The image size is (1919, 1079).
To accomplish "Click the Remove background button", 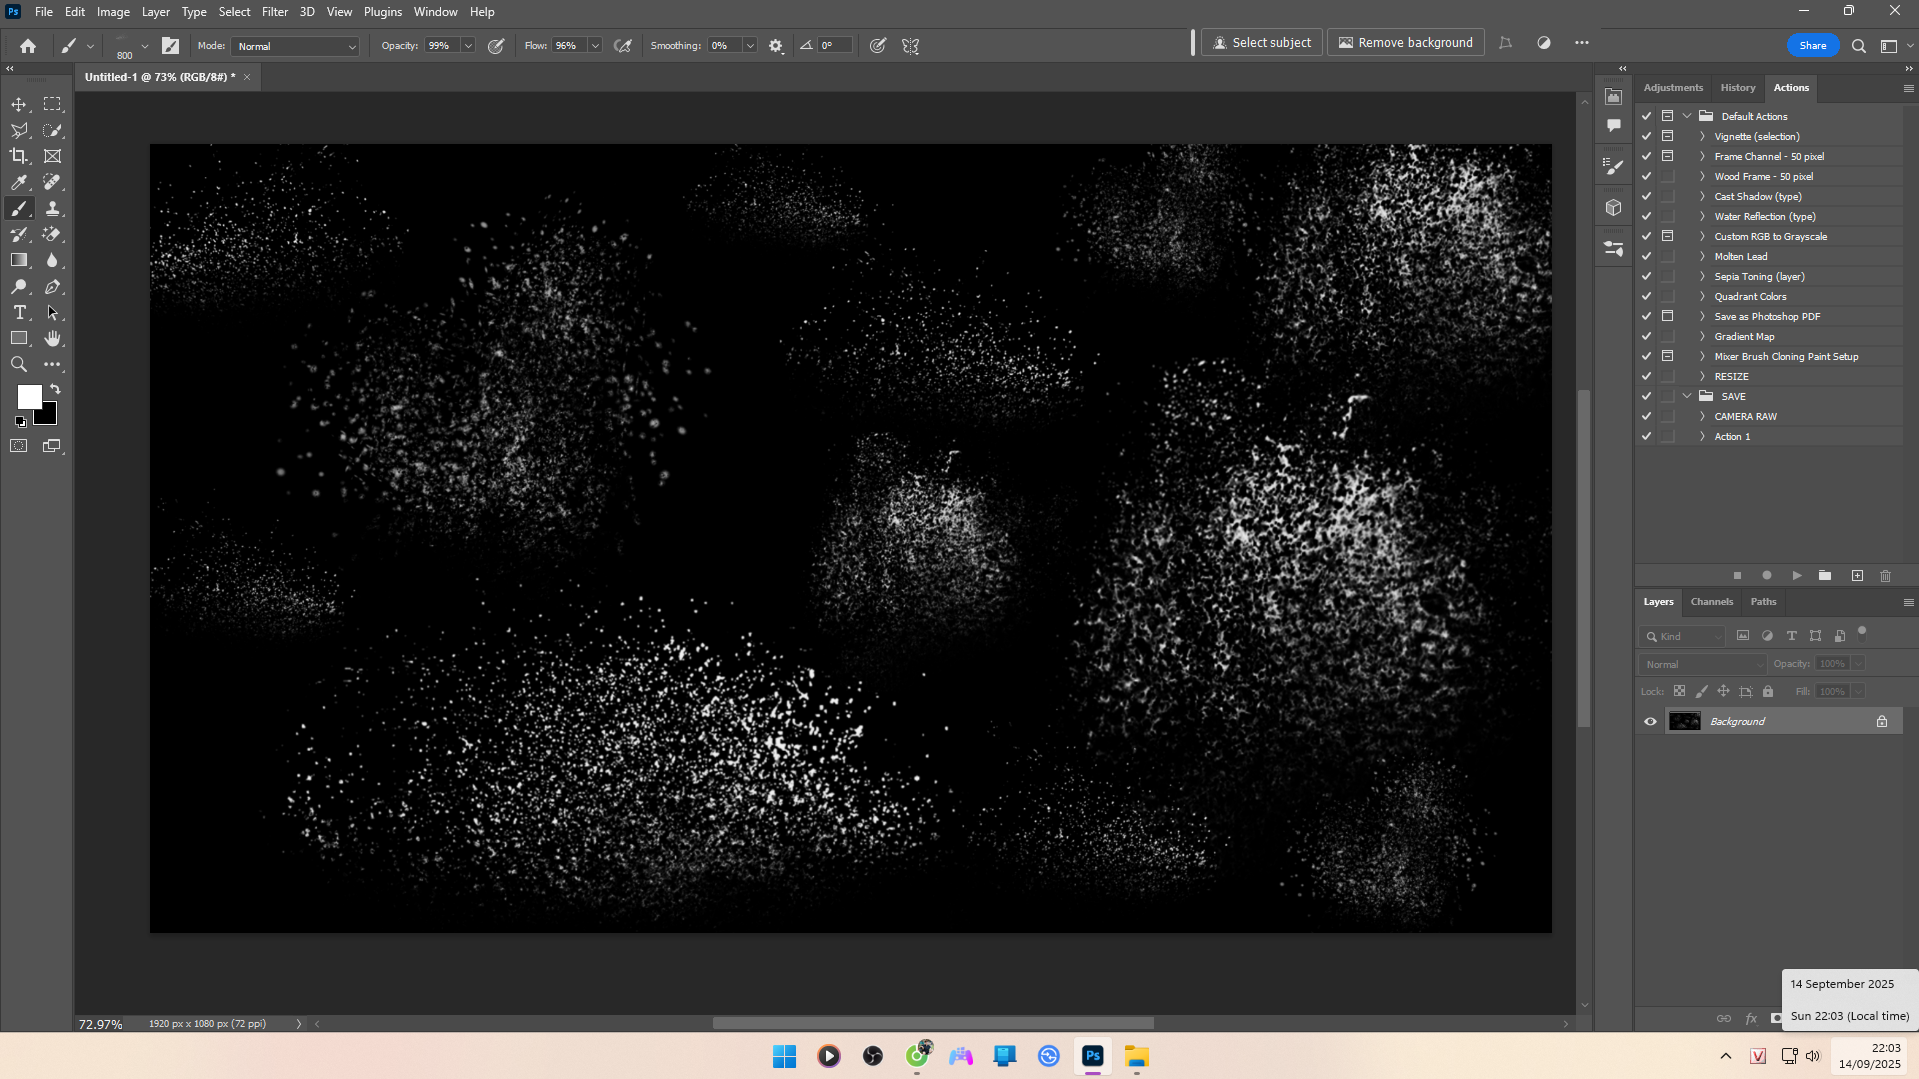I will click(x=1405, y=43).
